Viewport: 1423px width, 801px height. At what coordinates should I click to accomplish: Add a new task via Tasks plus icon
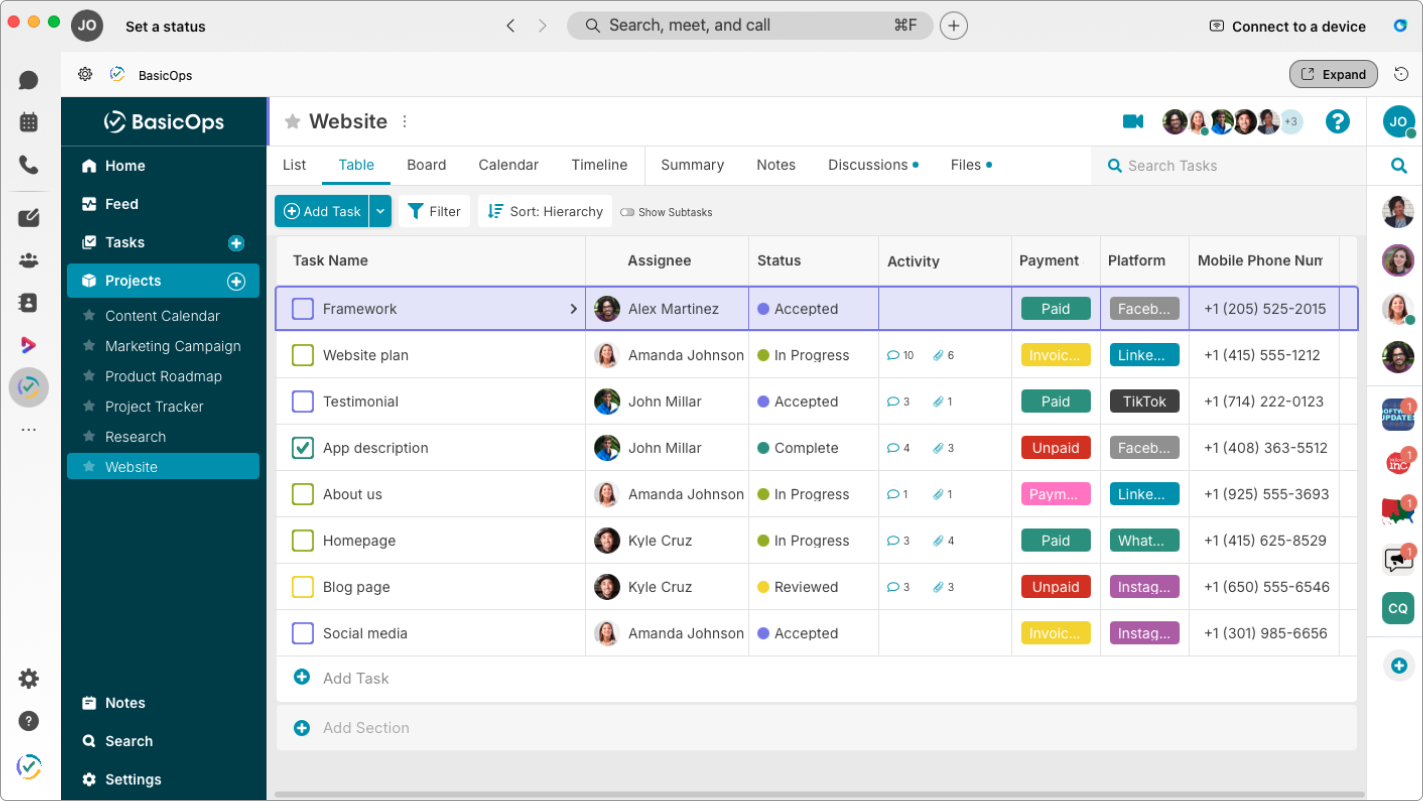pyautogui.click(x=236, y=243)
